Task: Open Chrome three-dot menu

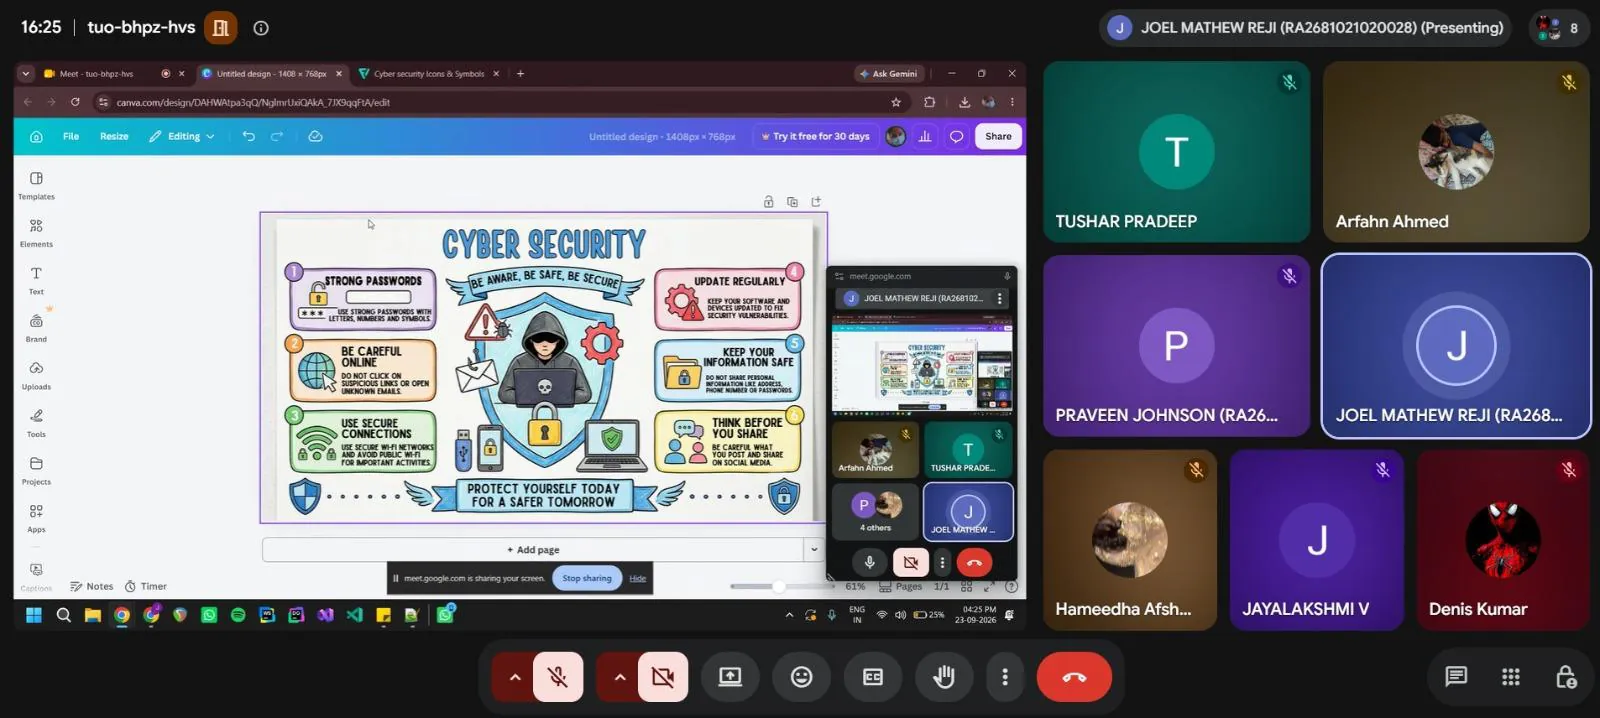Action: (1012, 102)
